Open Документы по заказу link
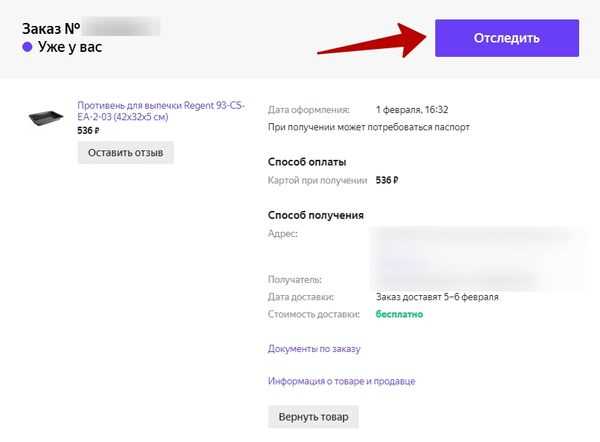 point(314,349)
